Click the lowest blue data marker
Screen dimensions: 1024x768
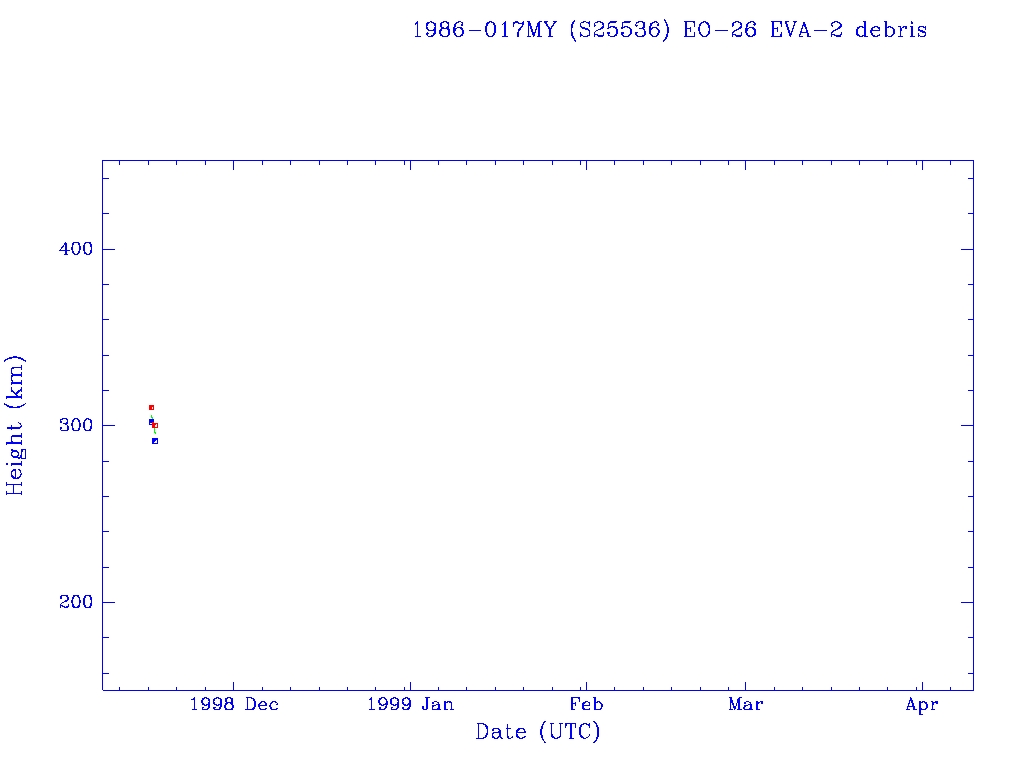click(155, 441)
